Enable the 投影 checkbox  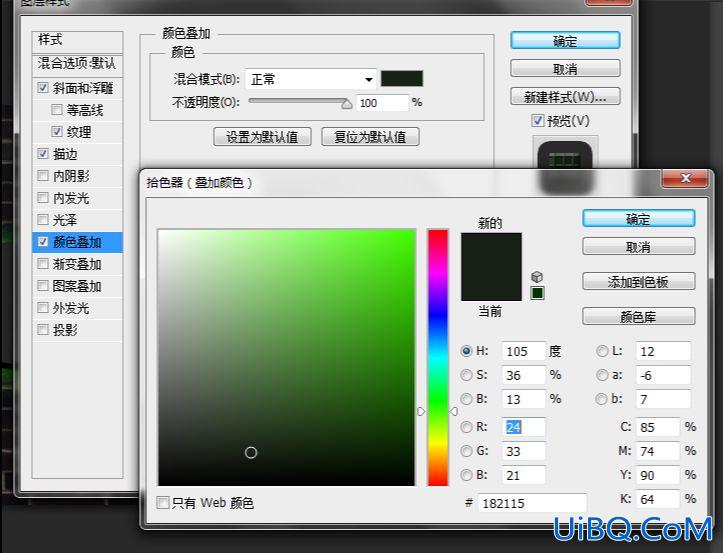[x=43, y=330]
